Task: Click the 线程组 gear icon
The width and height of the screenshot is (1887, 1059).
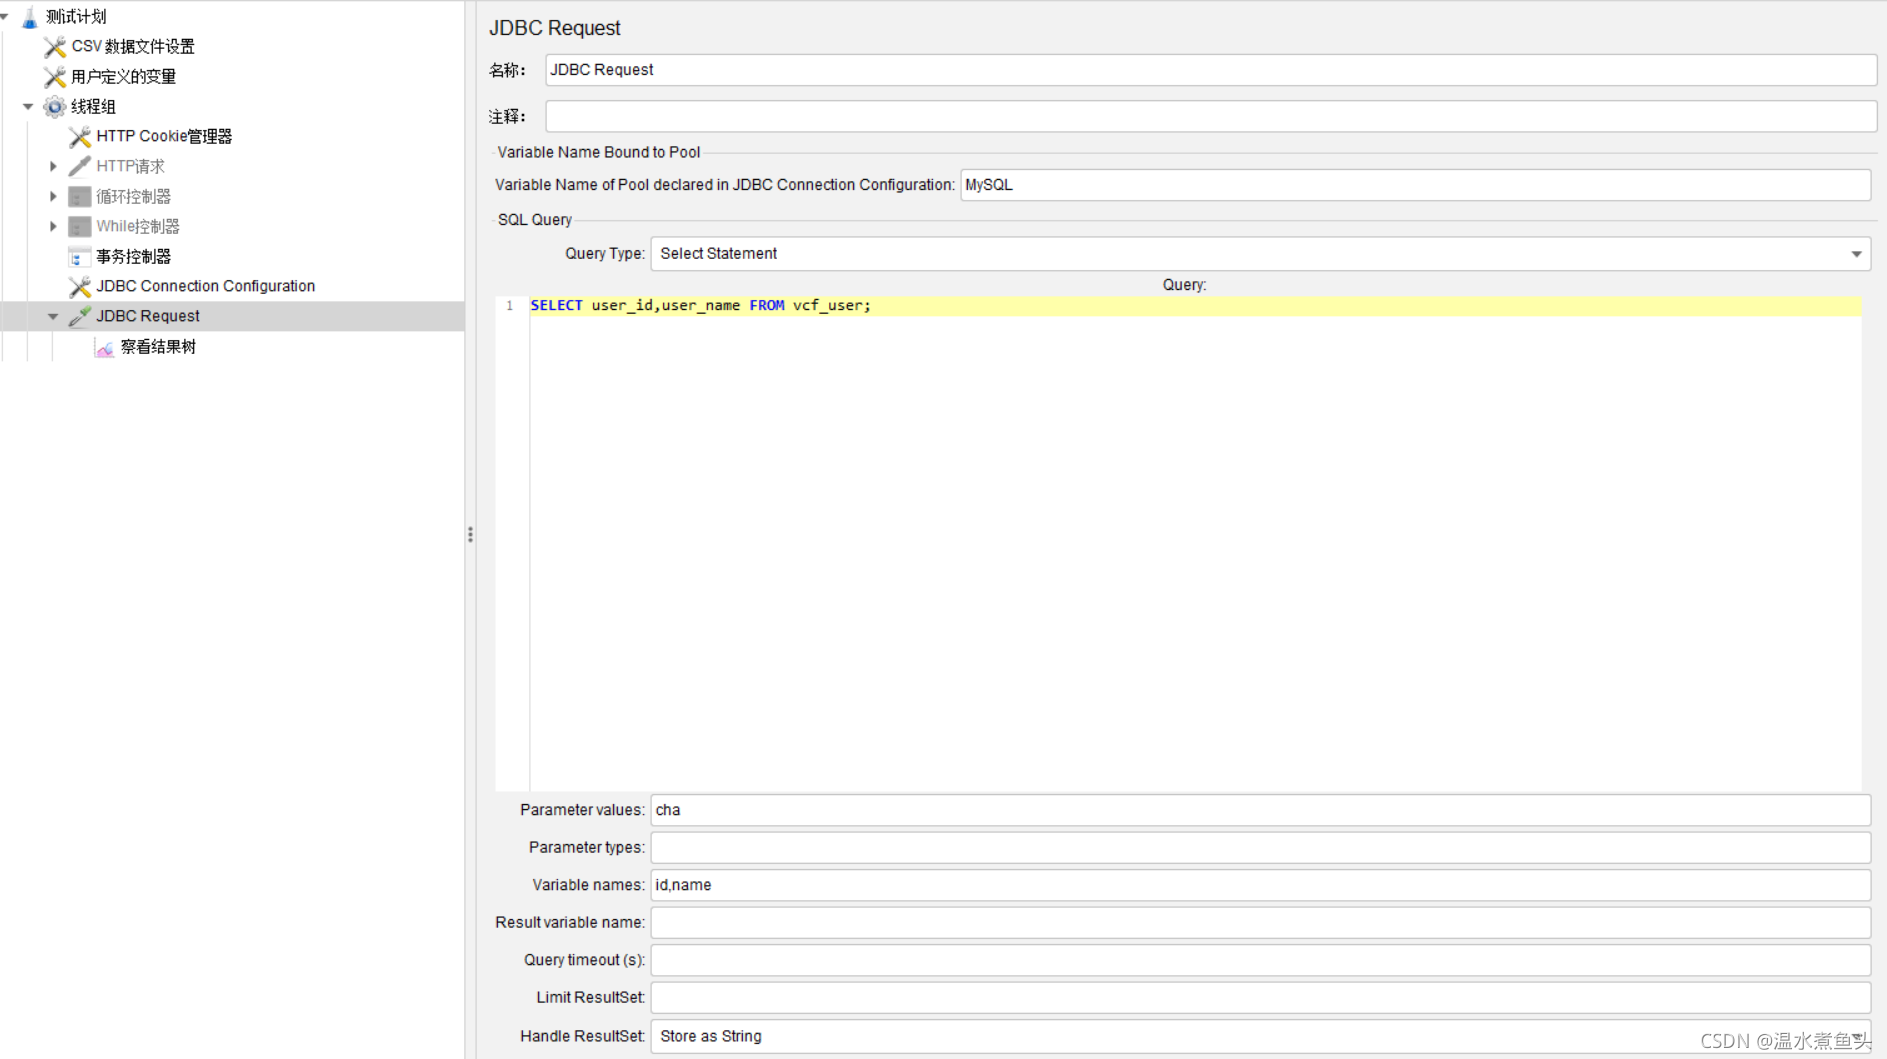Action: (x=55, y=107)
